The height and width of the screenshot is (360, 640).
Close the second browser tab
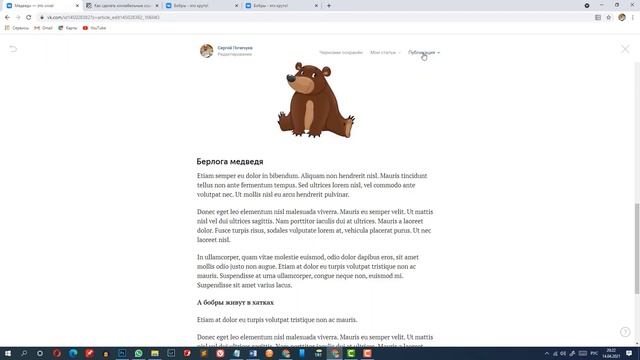157,6
